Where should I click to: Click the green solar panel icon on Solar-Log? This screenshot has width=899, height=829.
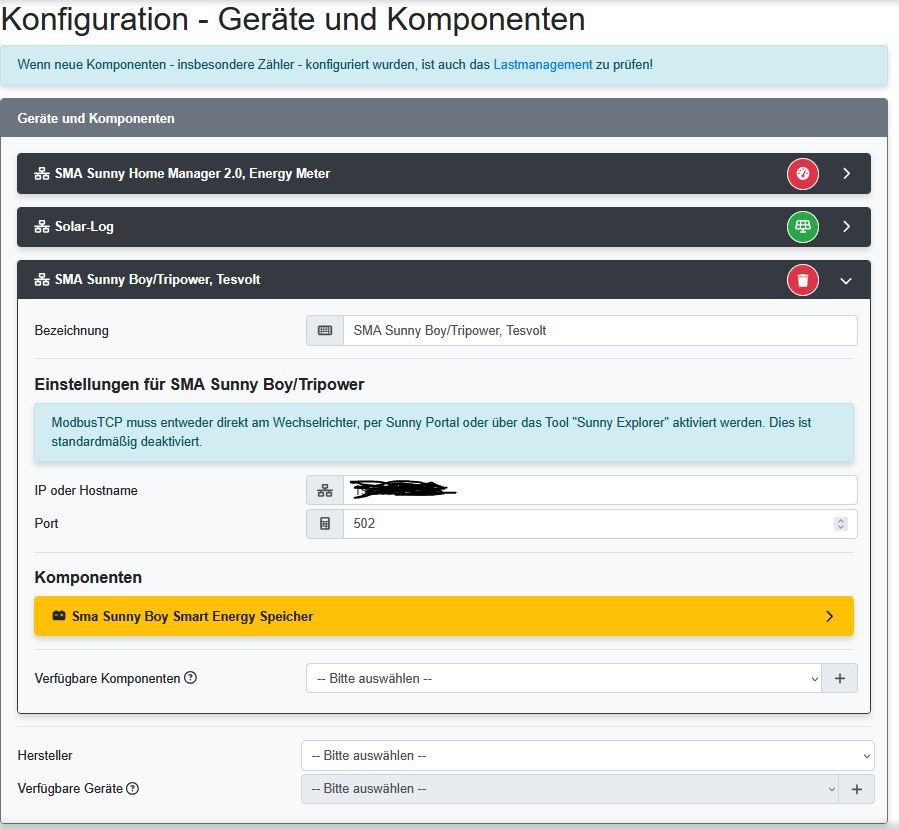[x=802, y=227]
